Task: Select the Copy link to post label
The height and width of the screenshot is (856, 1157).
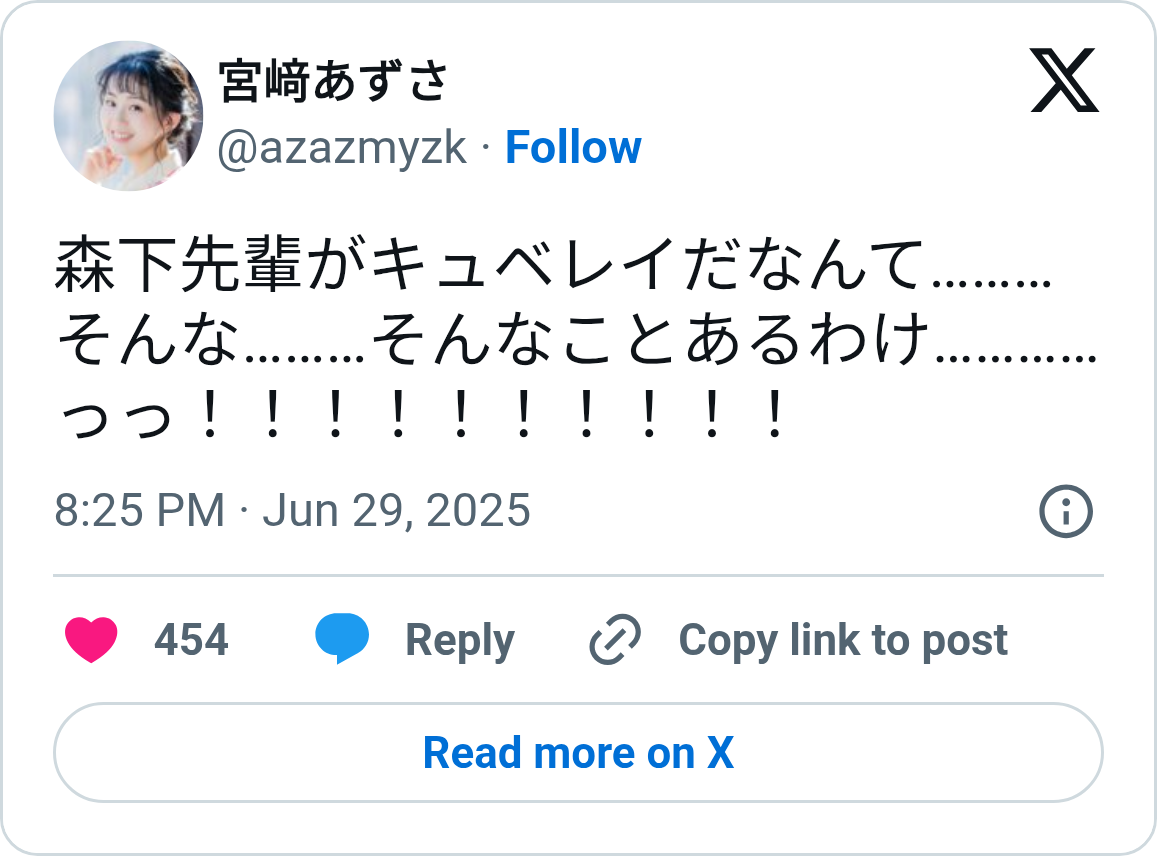Action: click(x=843, y=640)
